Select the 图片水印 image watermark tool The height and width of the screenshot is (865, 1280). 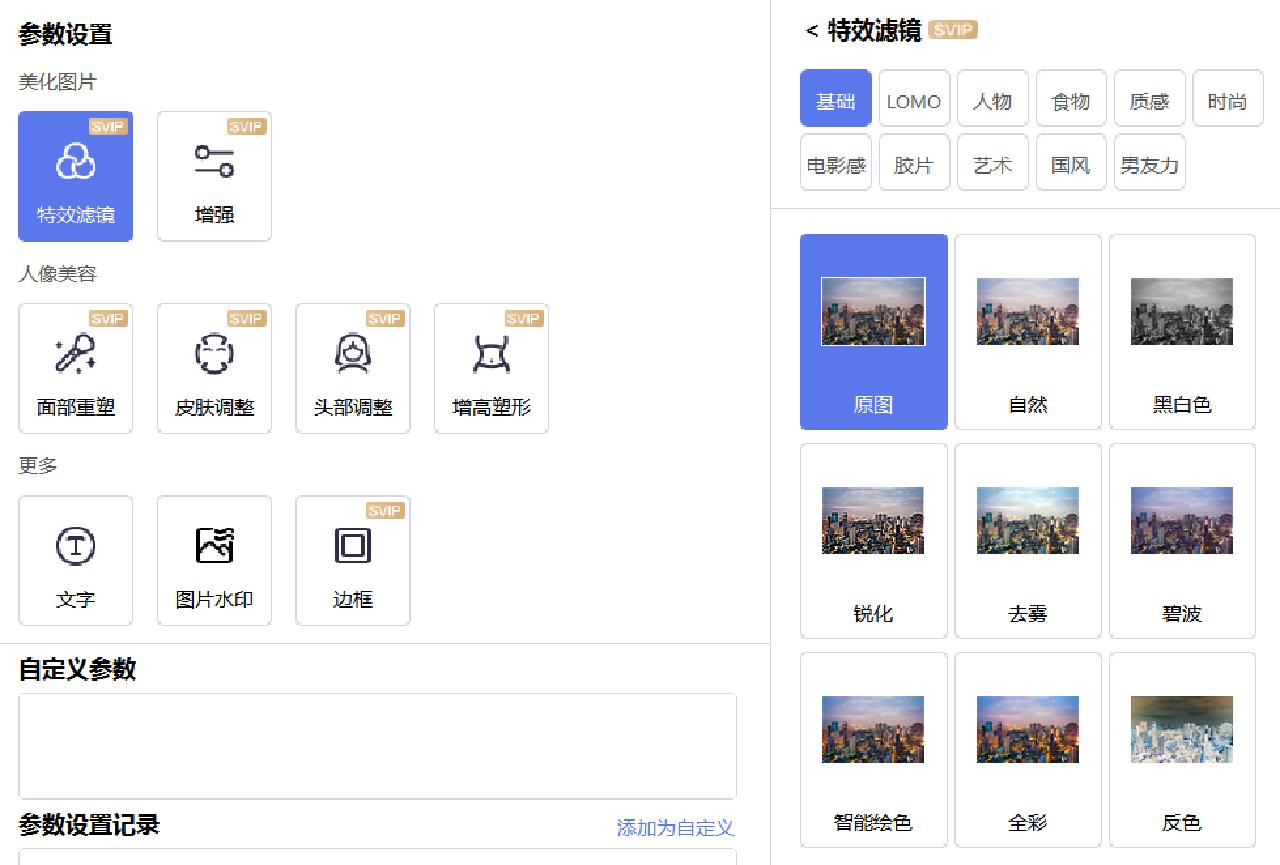tap(214, 560)
